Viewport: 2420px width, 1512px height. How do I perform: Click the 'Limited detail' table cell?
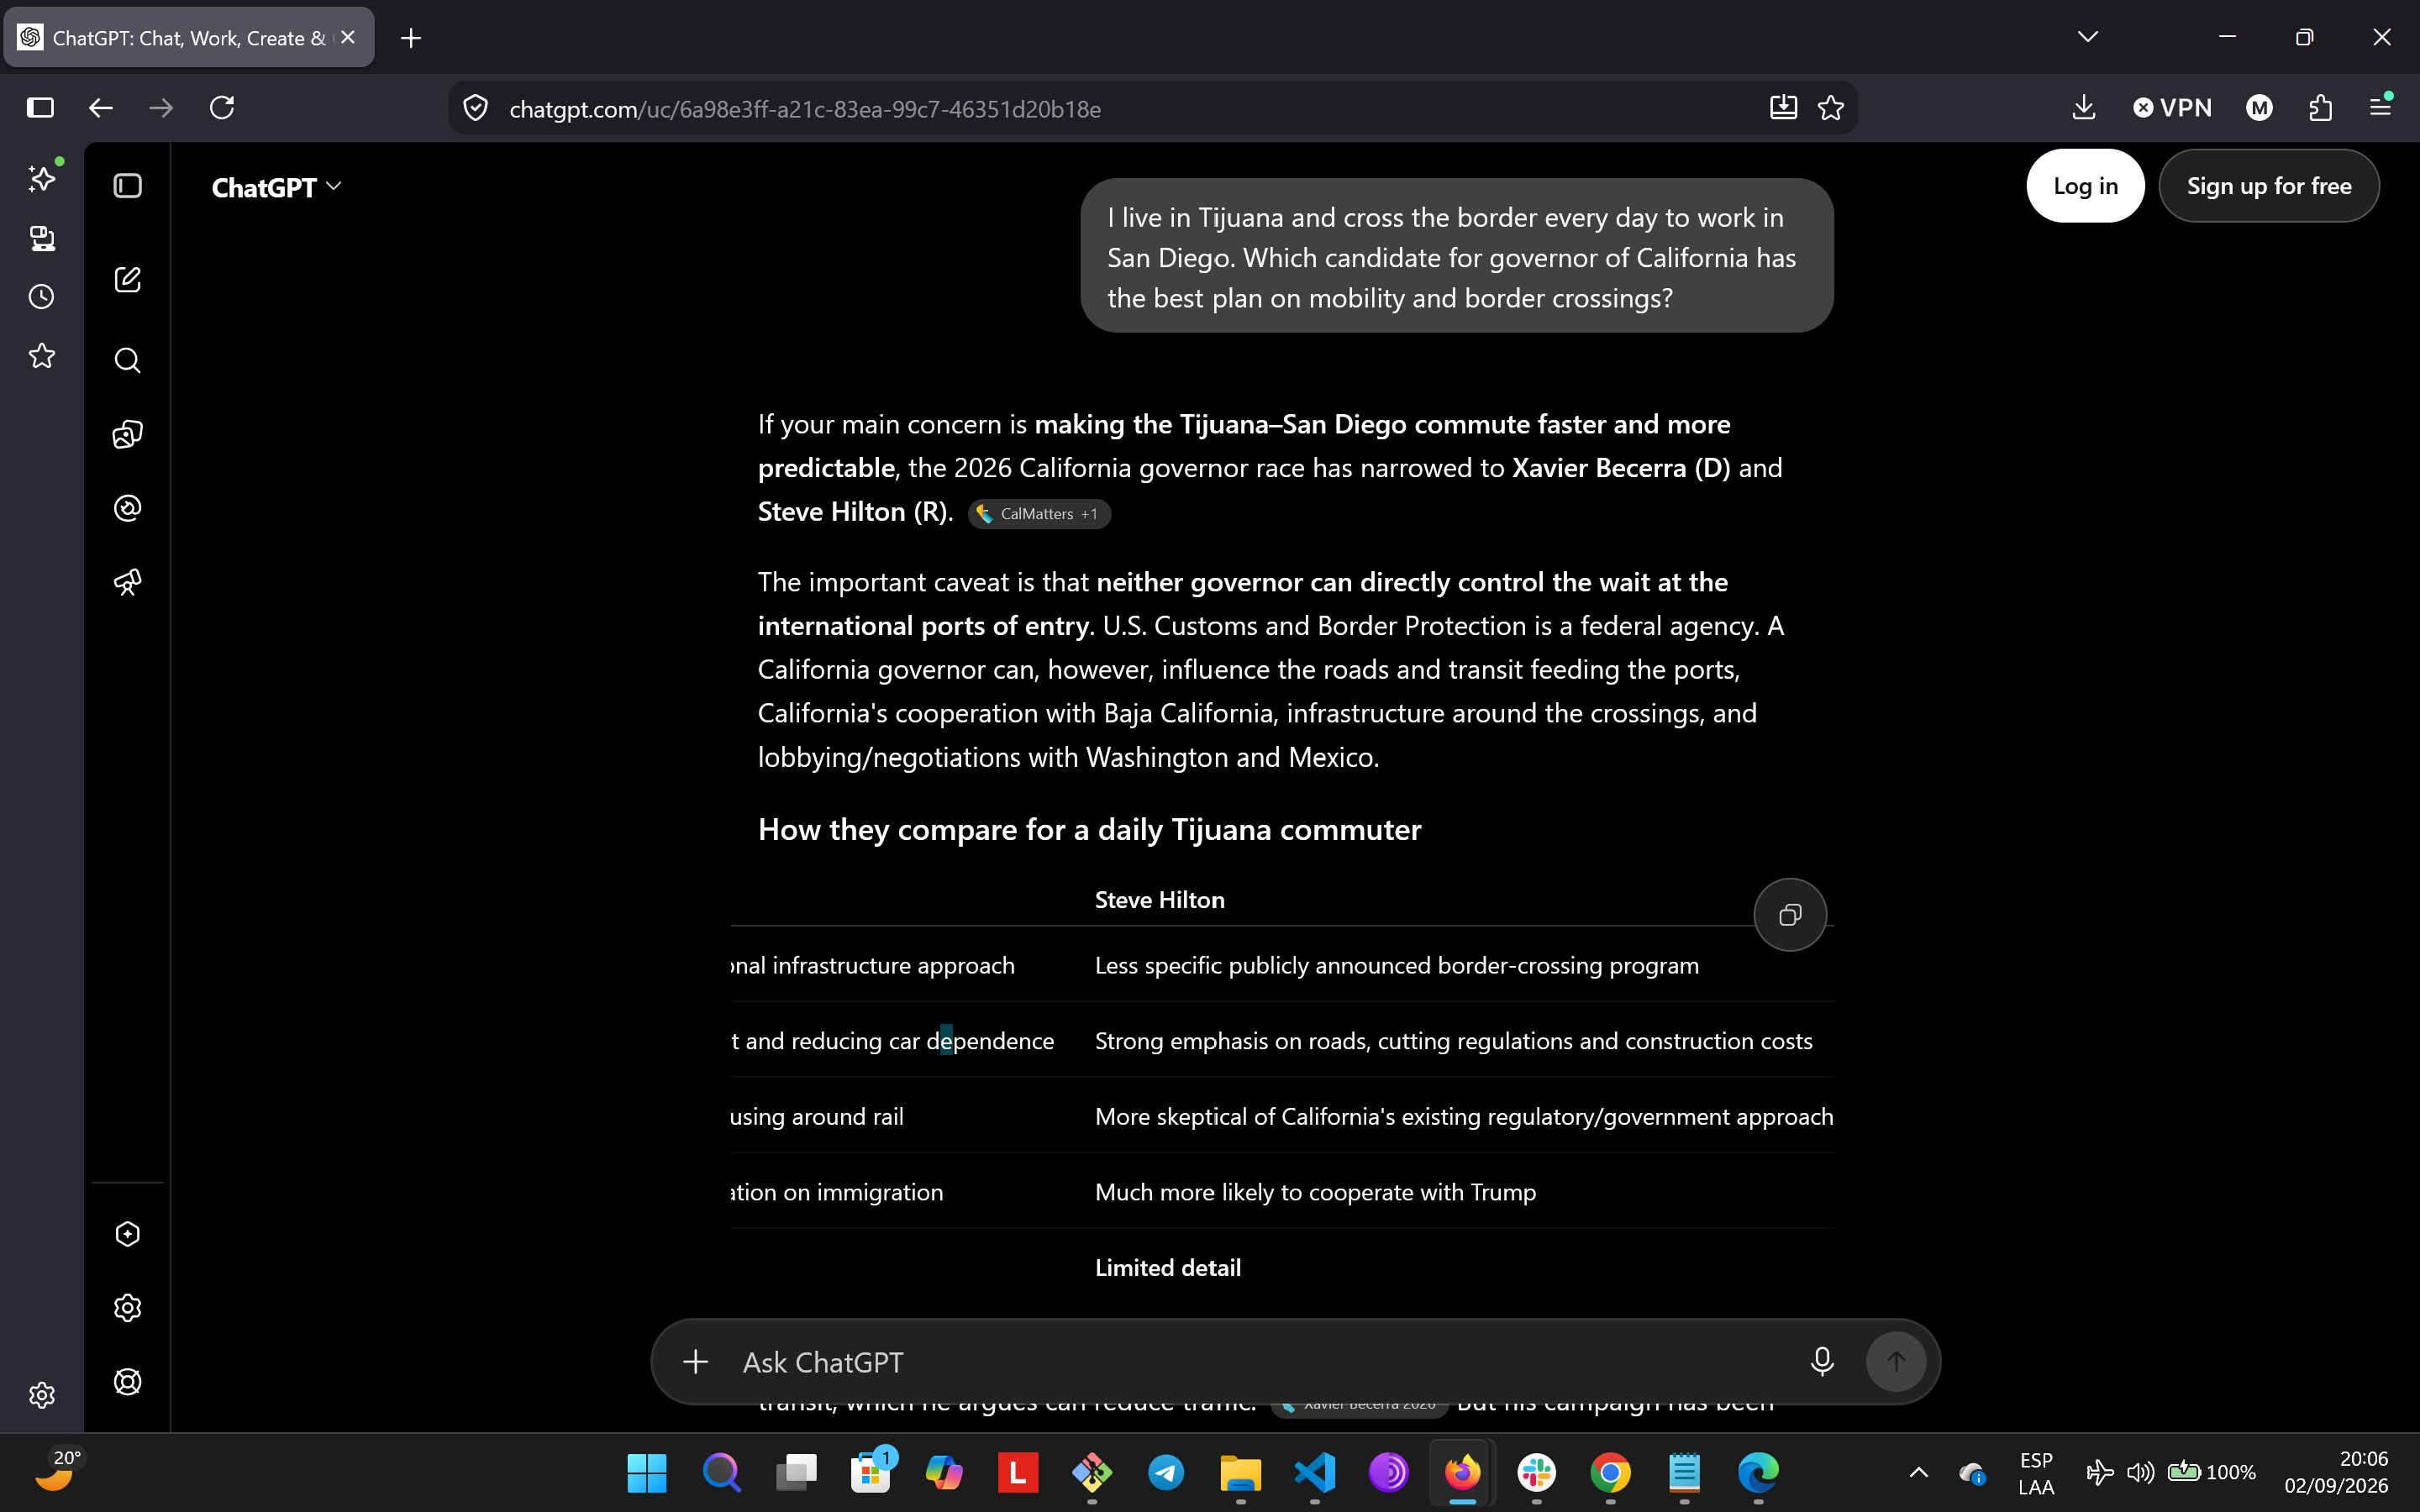1168,1268
